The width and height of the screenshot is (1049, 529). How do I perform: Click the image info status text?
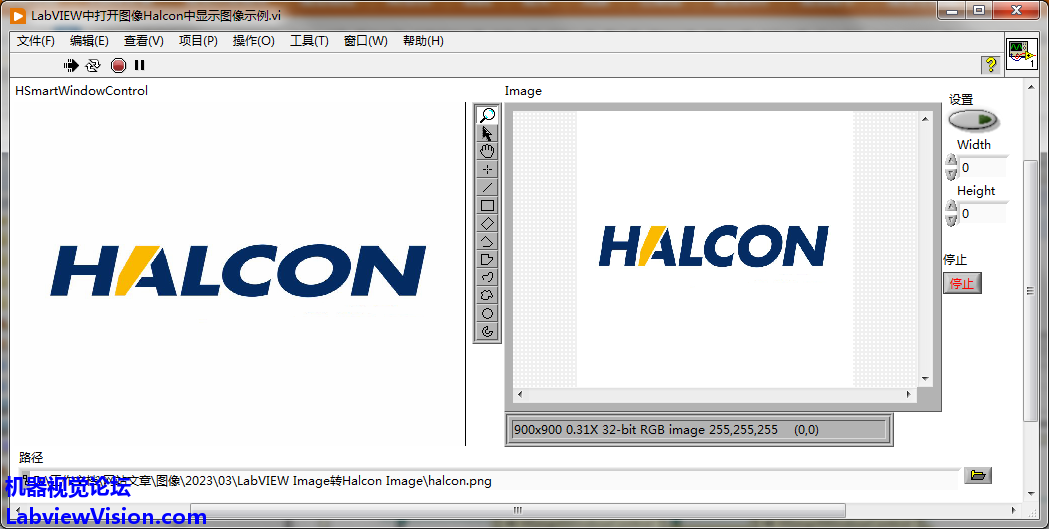tap(666, 430)
